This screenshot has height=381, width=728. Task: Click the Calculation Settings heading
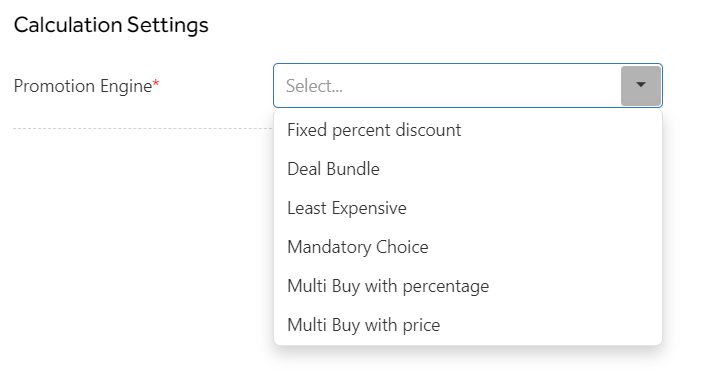(111, 25)
